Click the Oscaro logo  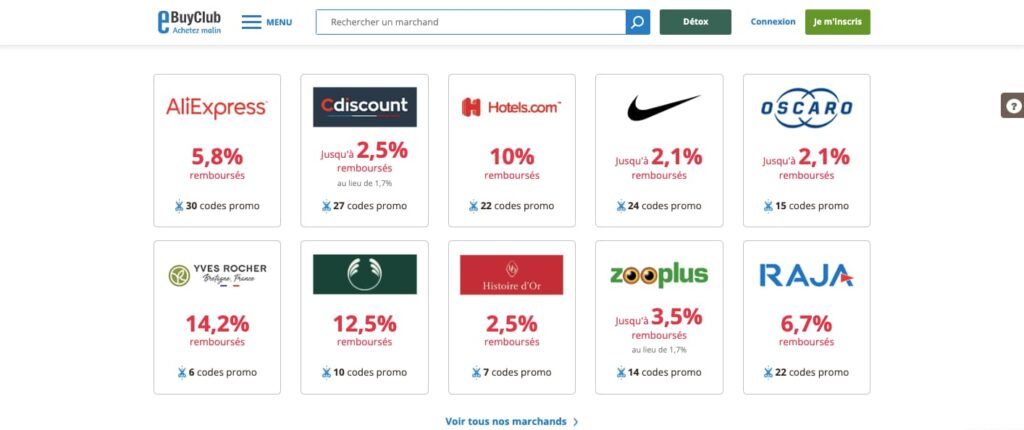coord(807,107)
